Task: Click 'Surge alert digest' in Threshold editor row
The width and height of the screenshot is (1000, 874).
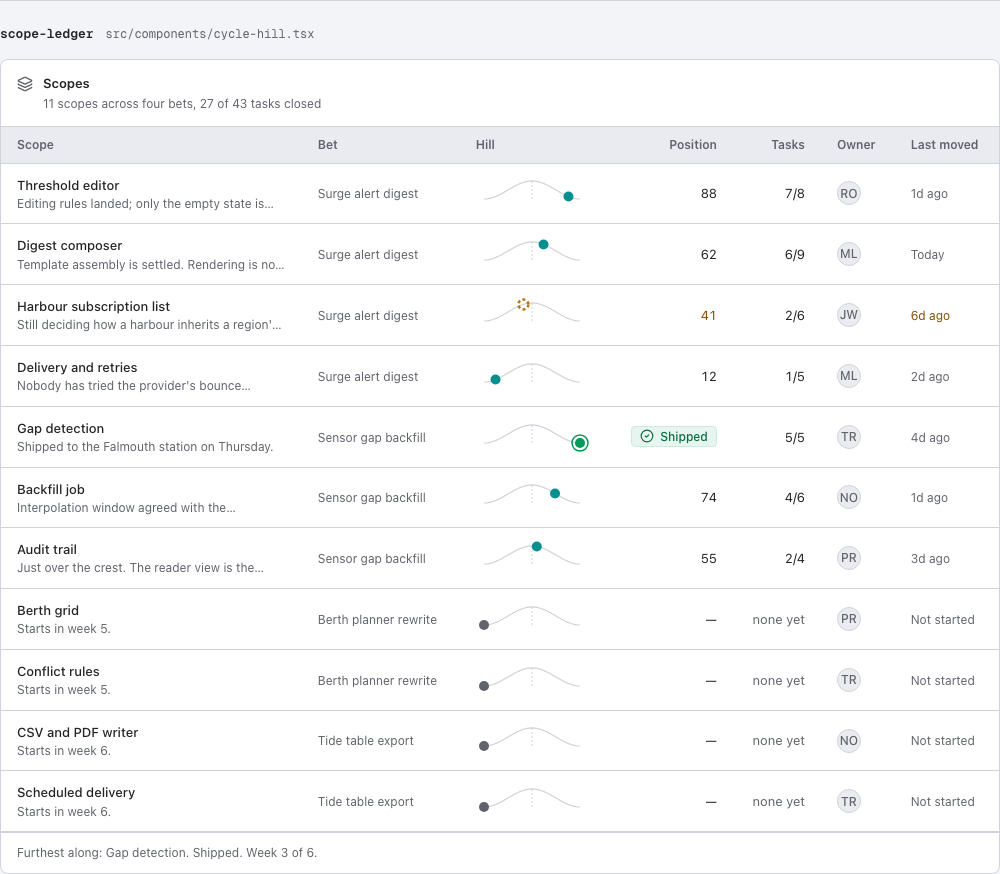Action: (368, 193)
